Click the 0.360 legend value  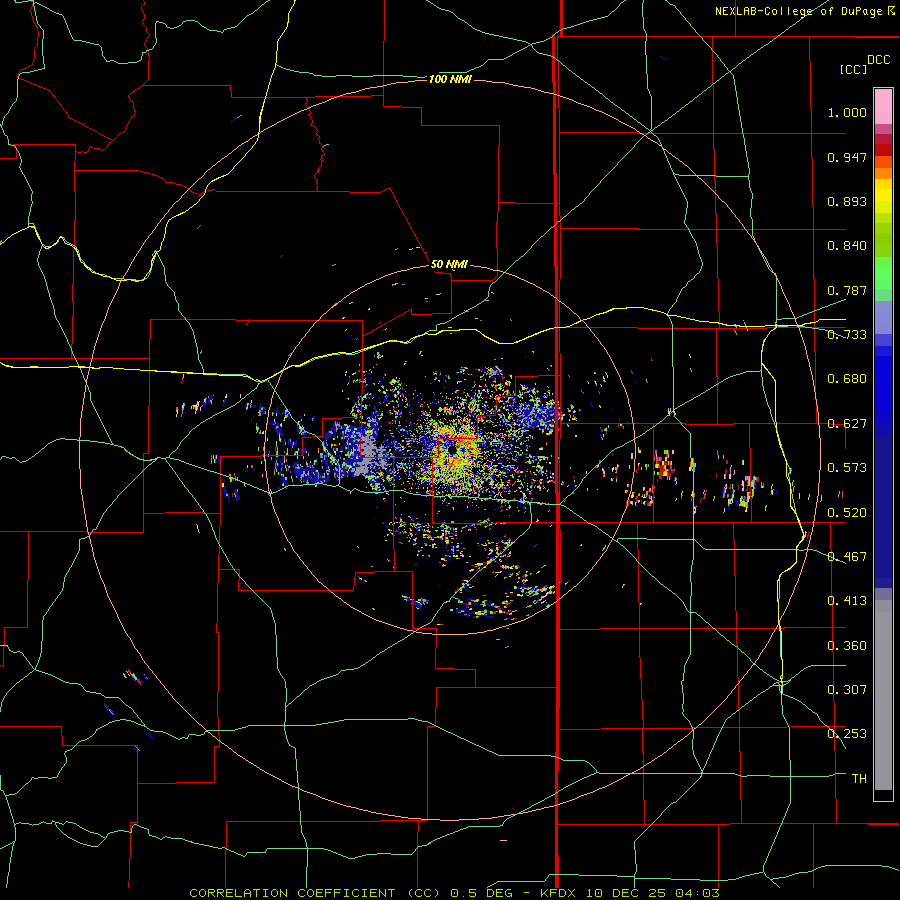(x=847, y=646)
